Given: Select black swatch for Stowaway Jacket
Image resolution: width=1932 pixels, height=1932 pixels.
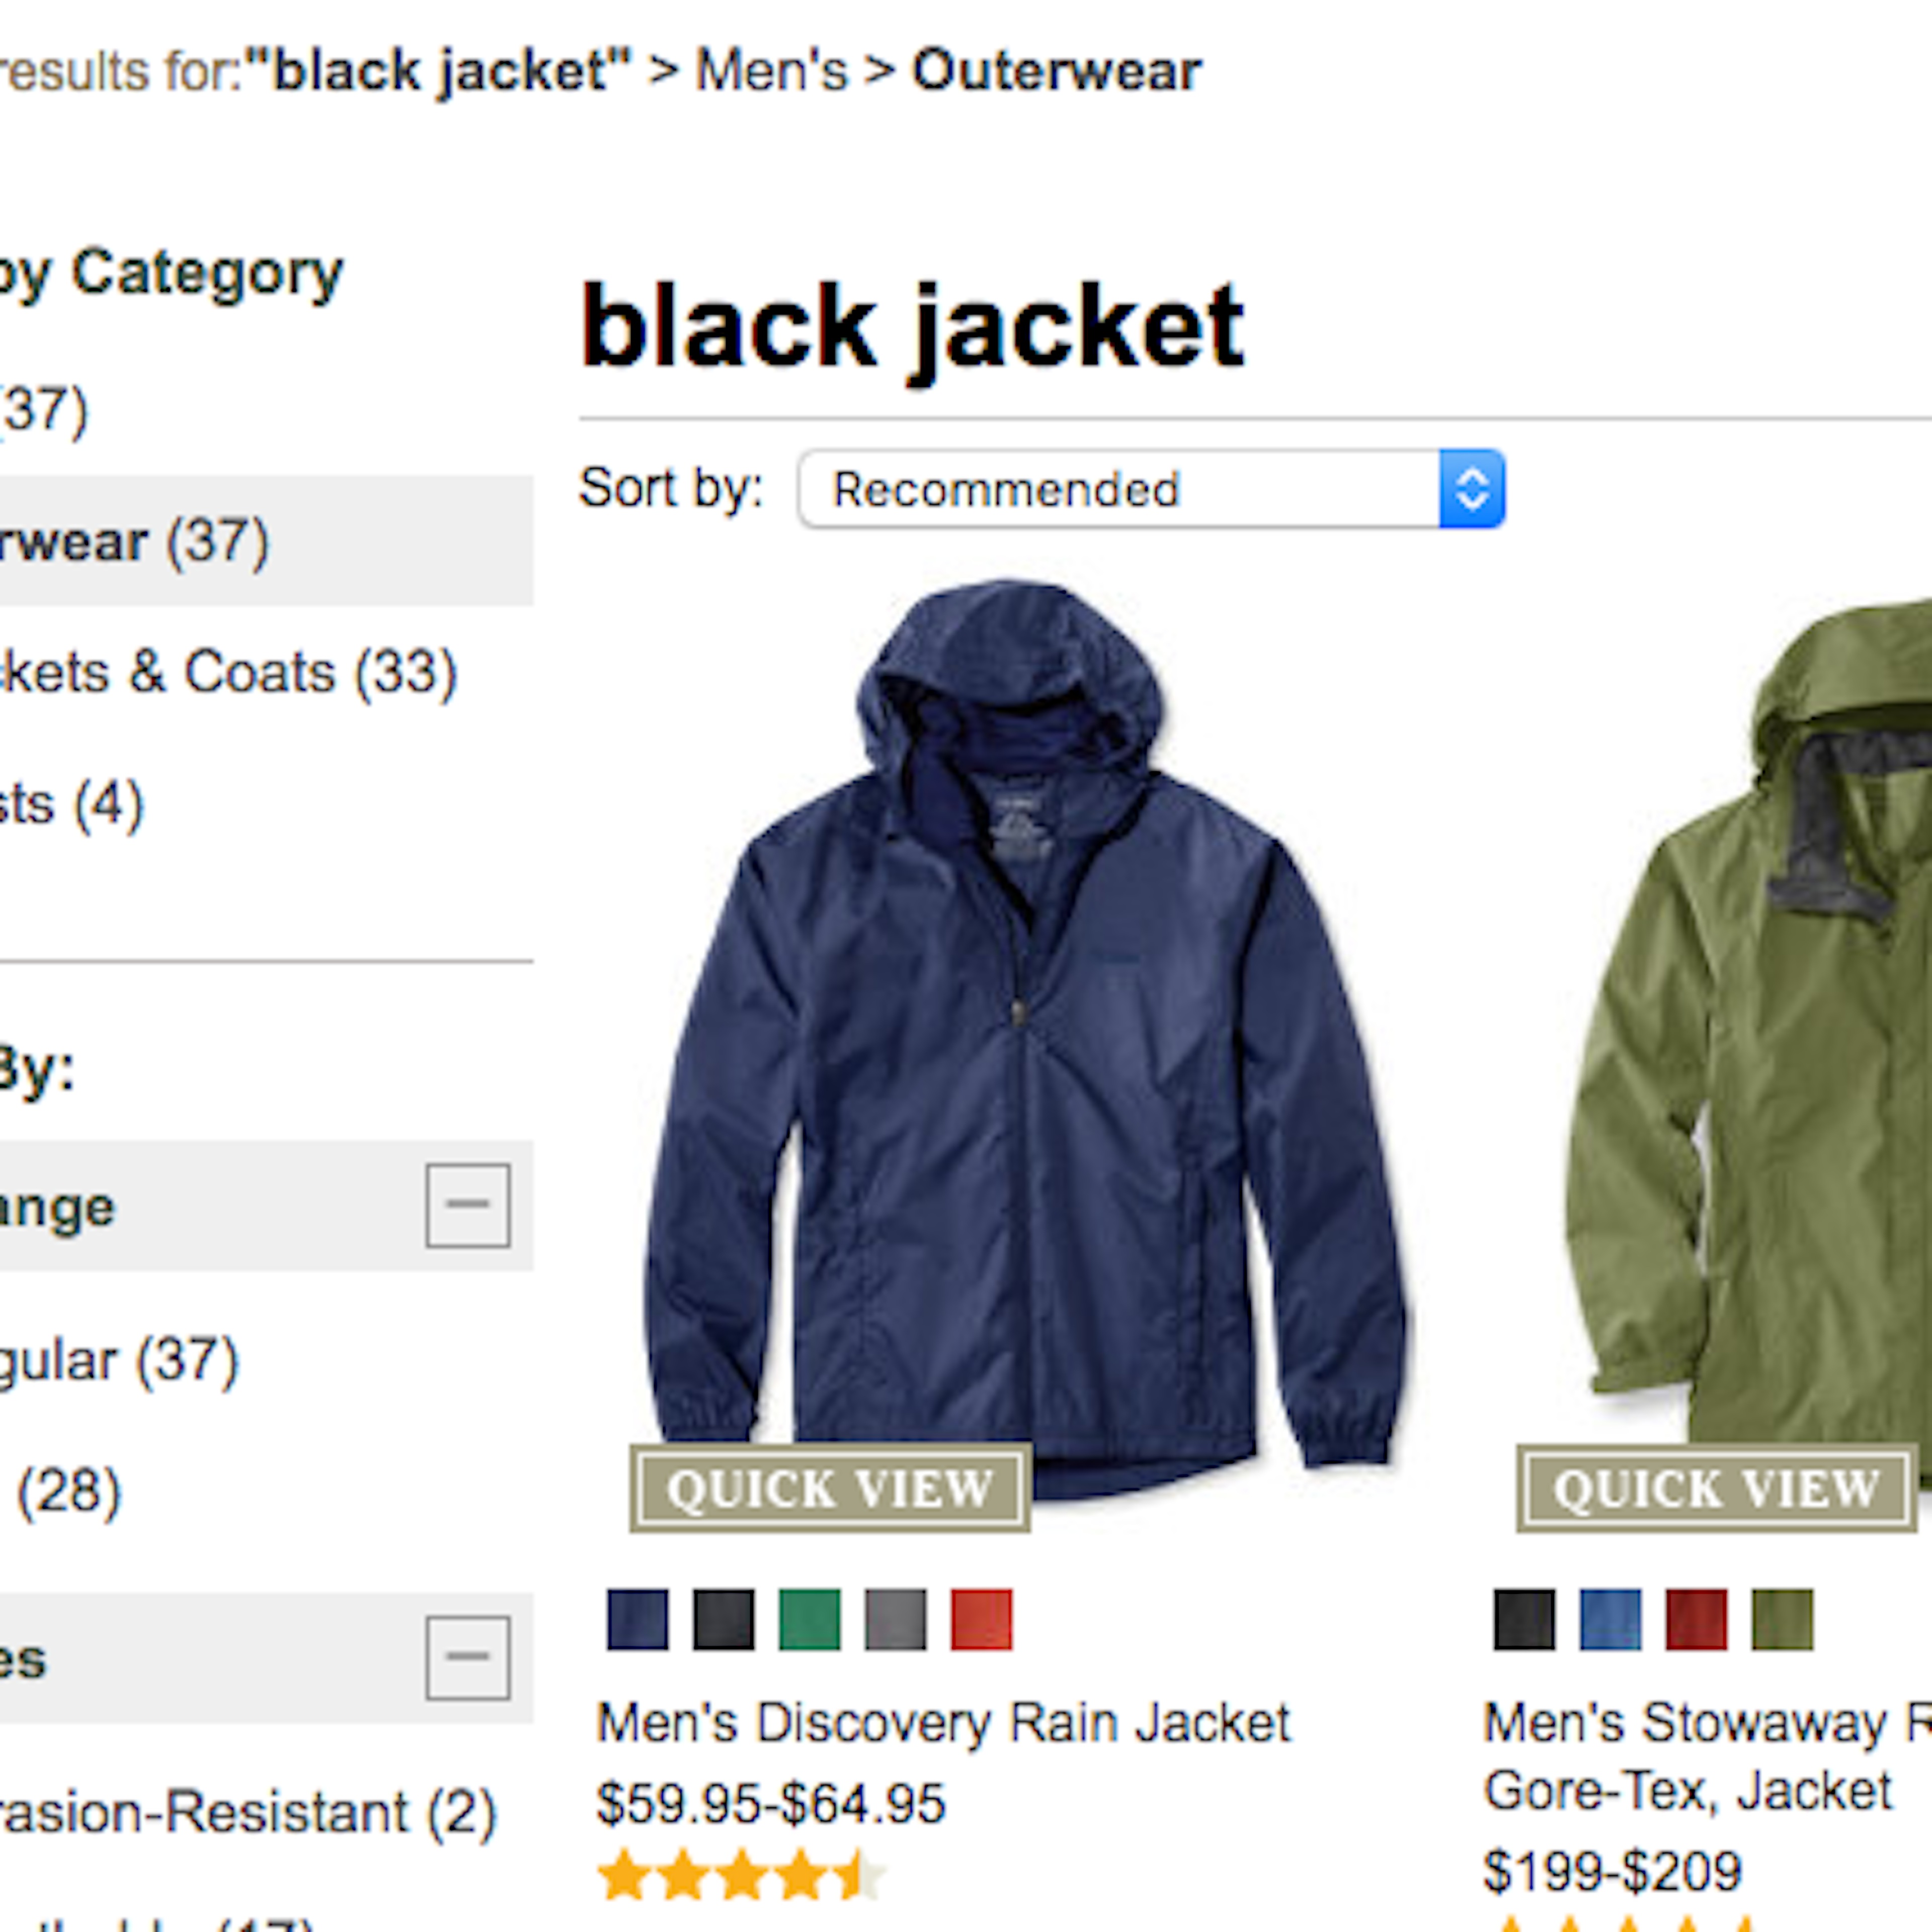Looking at the screenshot, I should click(1524, 1619).
